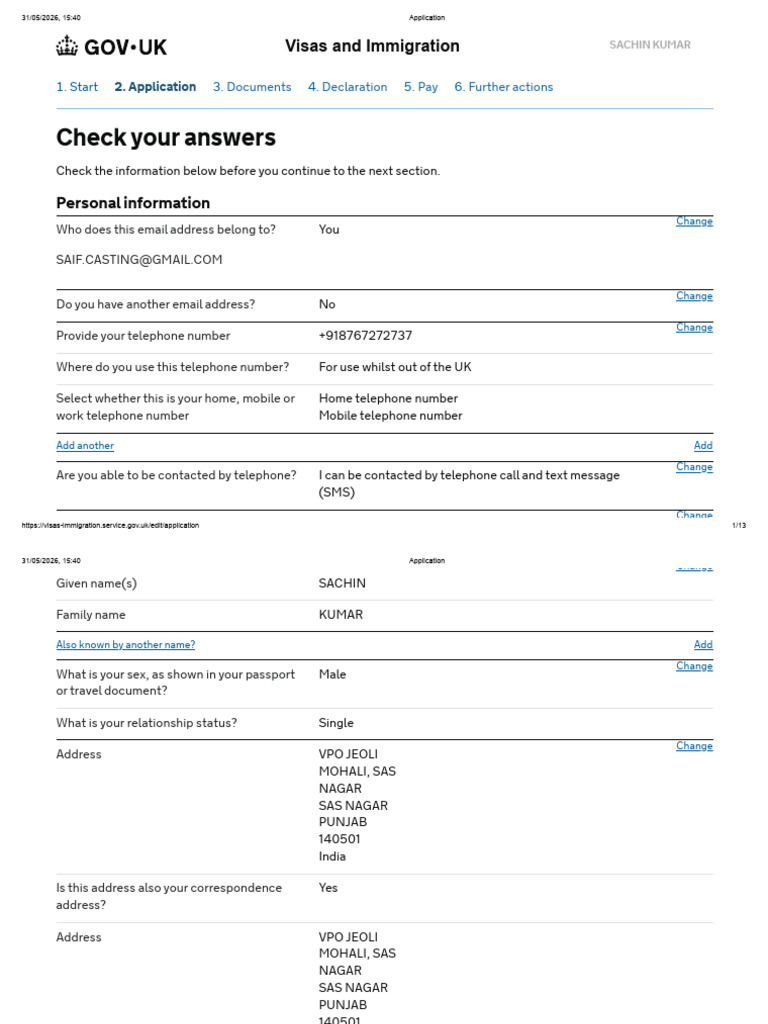Open 6. Further actions step
The height and width of the screenshot is (1024, 768).
[x=504, y=87]
